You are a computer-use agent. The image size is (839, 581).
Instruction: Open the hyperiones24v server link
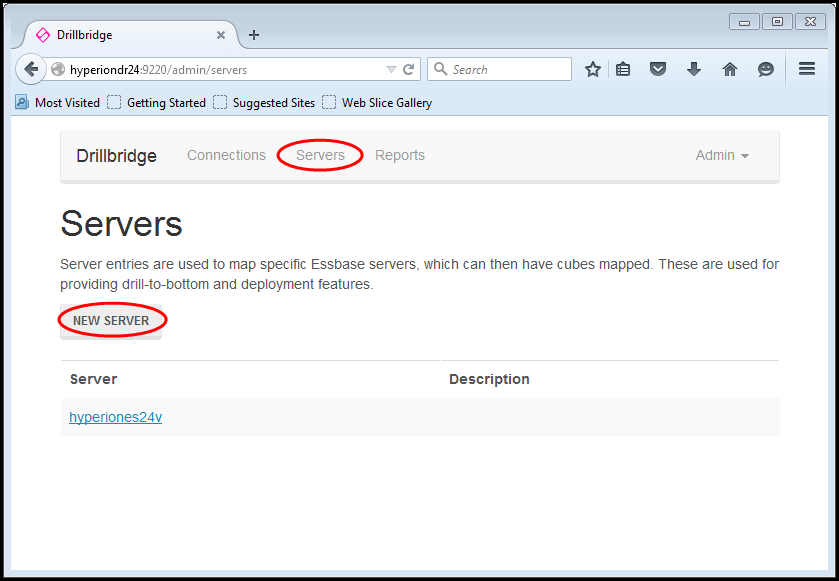(x=116, y=417)
